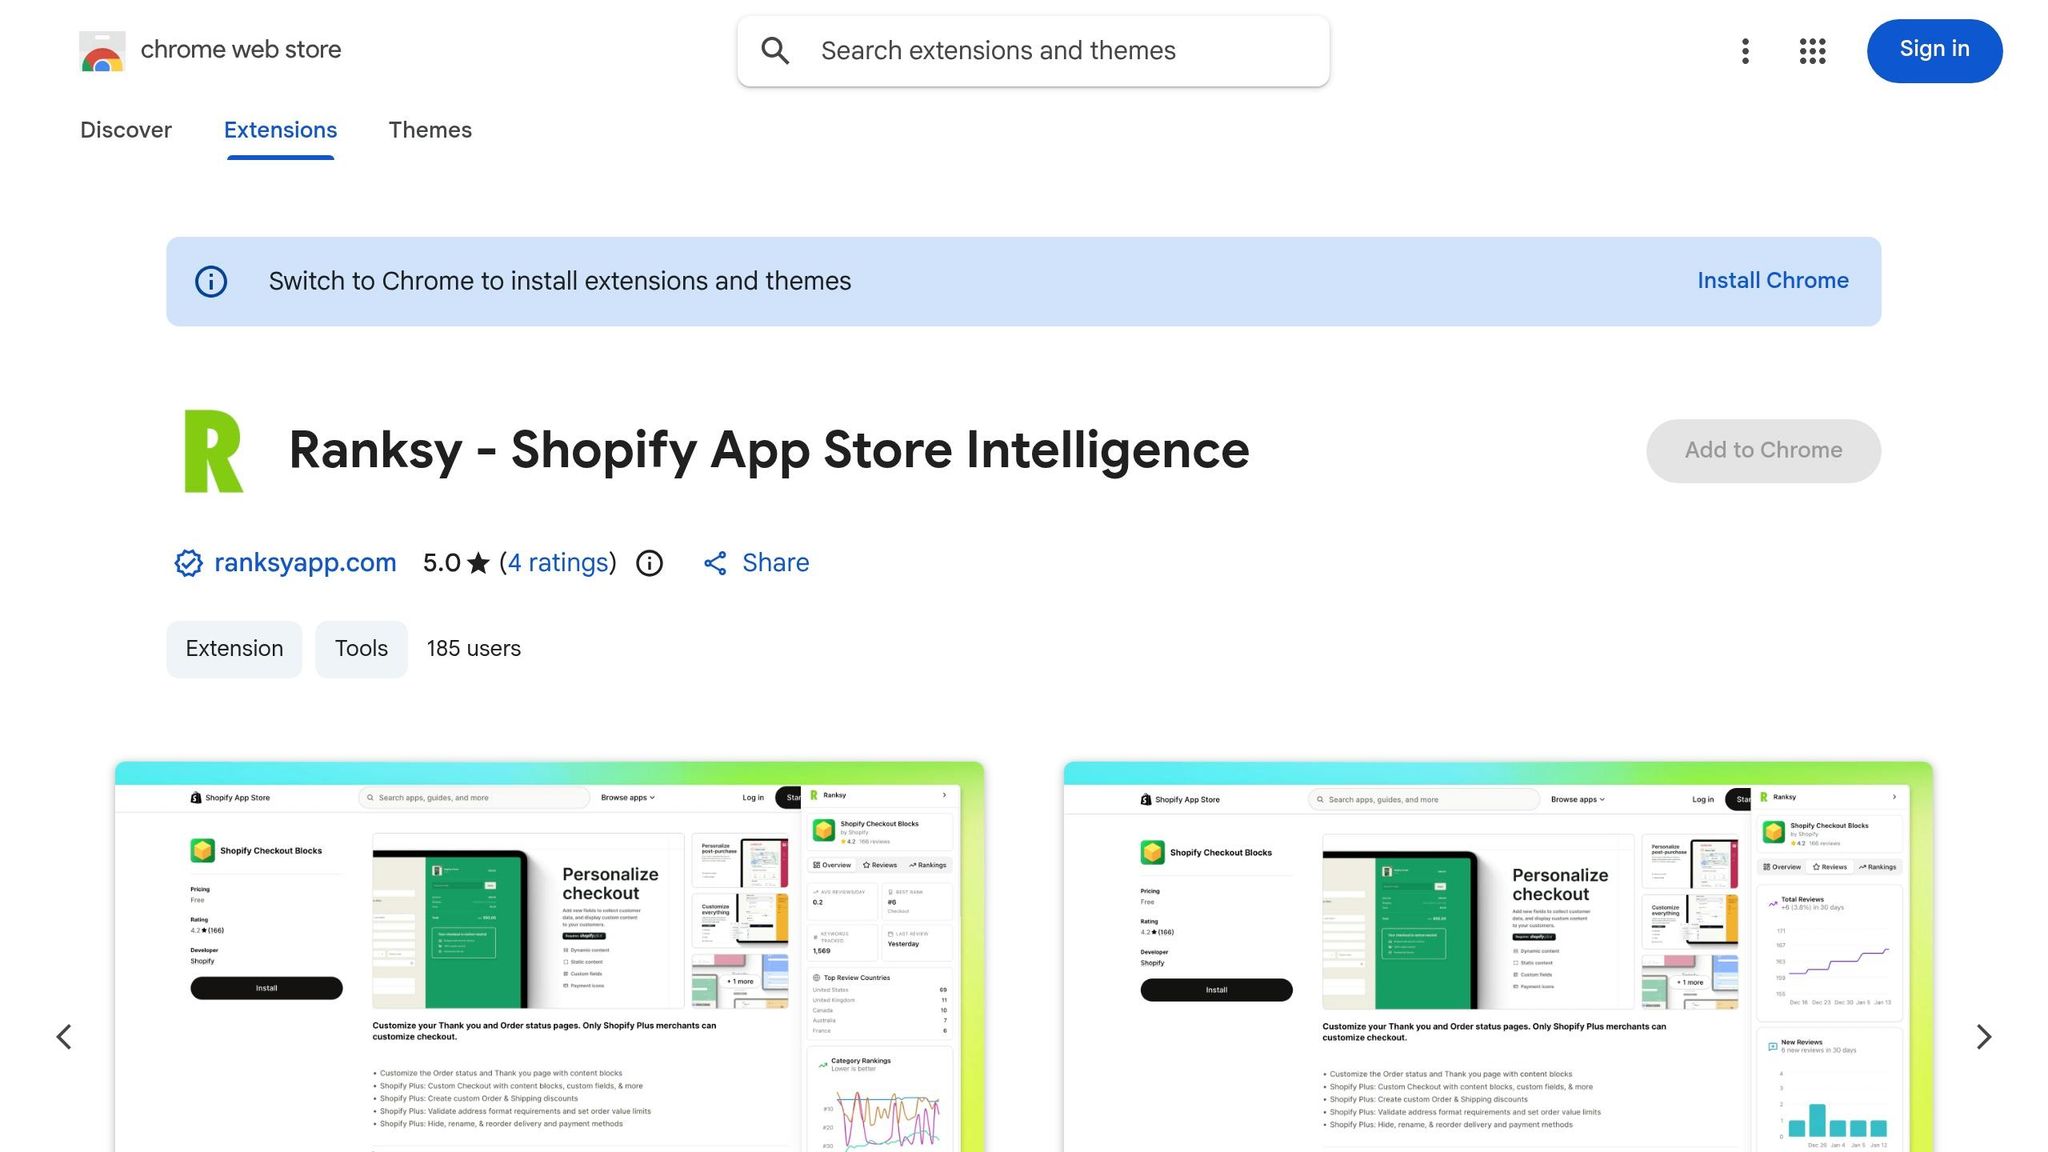Click the Tools category chip

(x=361, y=649)
